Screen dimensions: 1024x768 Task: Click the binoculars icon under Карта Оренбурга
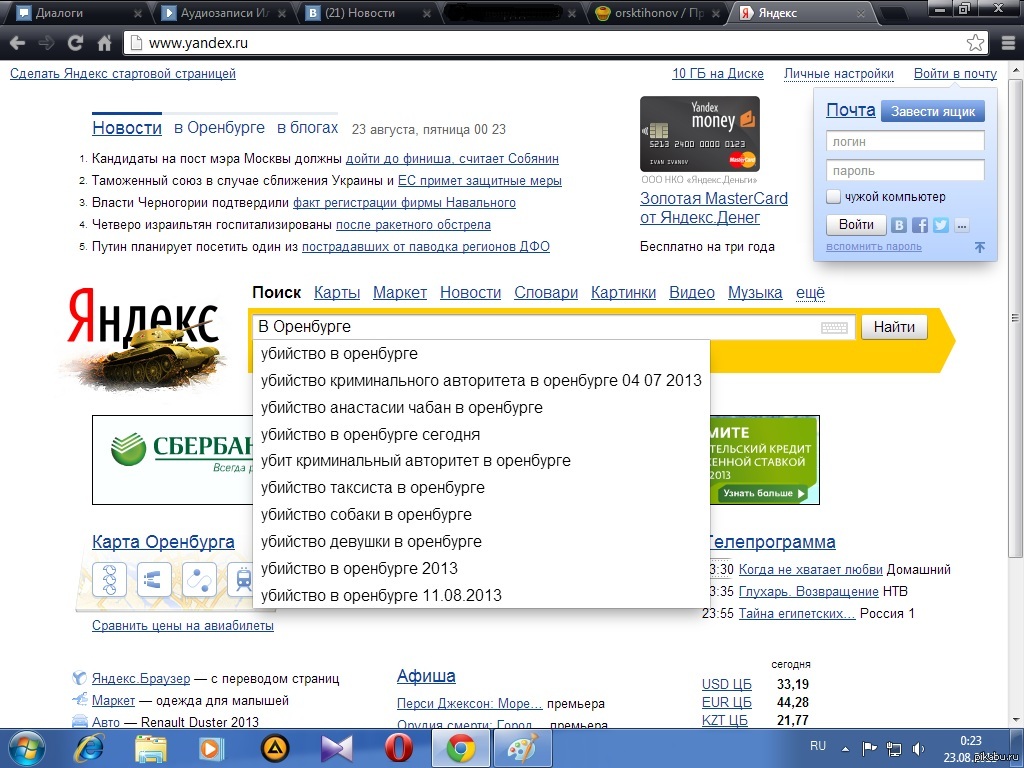tap(154, 580)
